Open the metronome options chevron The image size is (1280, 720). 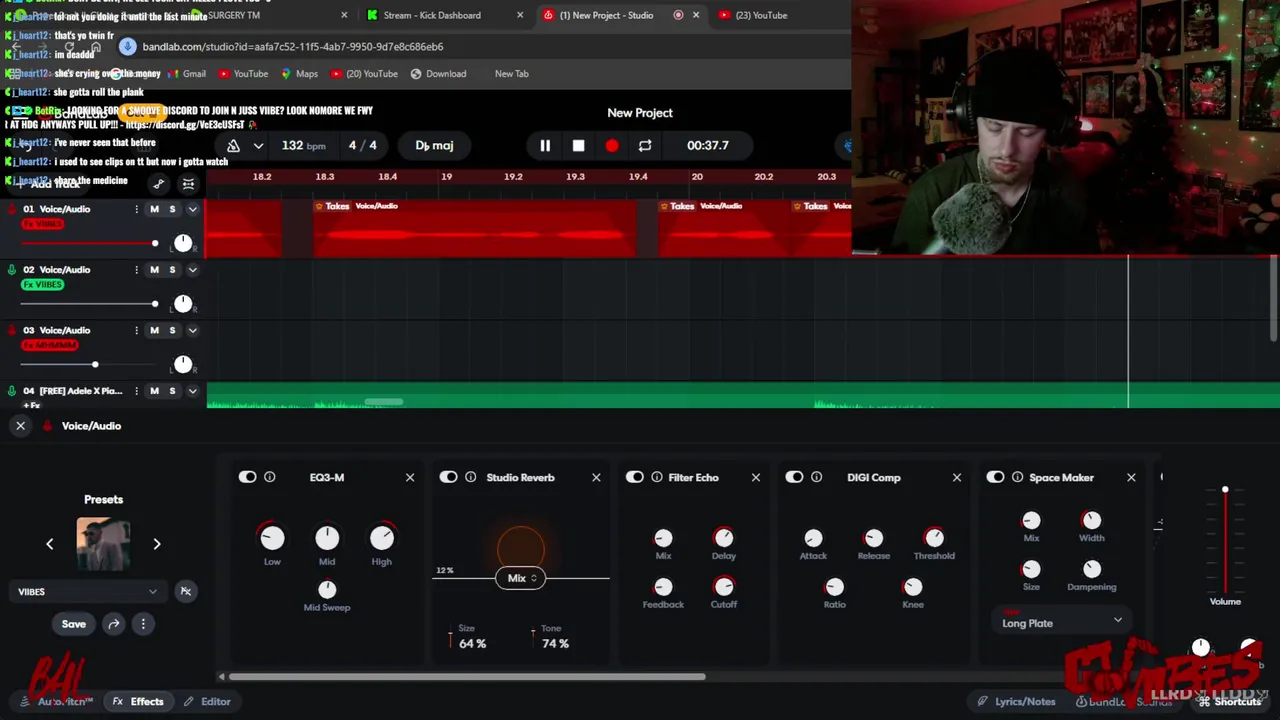[258, 146]
